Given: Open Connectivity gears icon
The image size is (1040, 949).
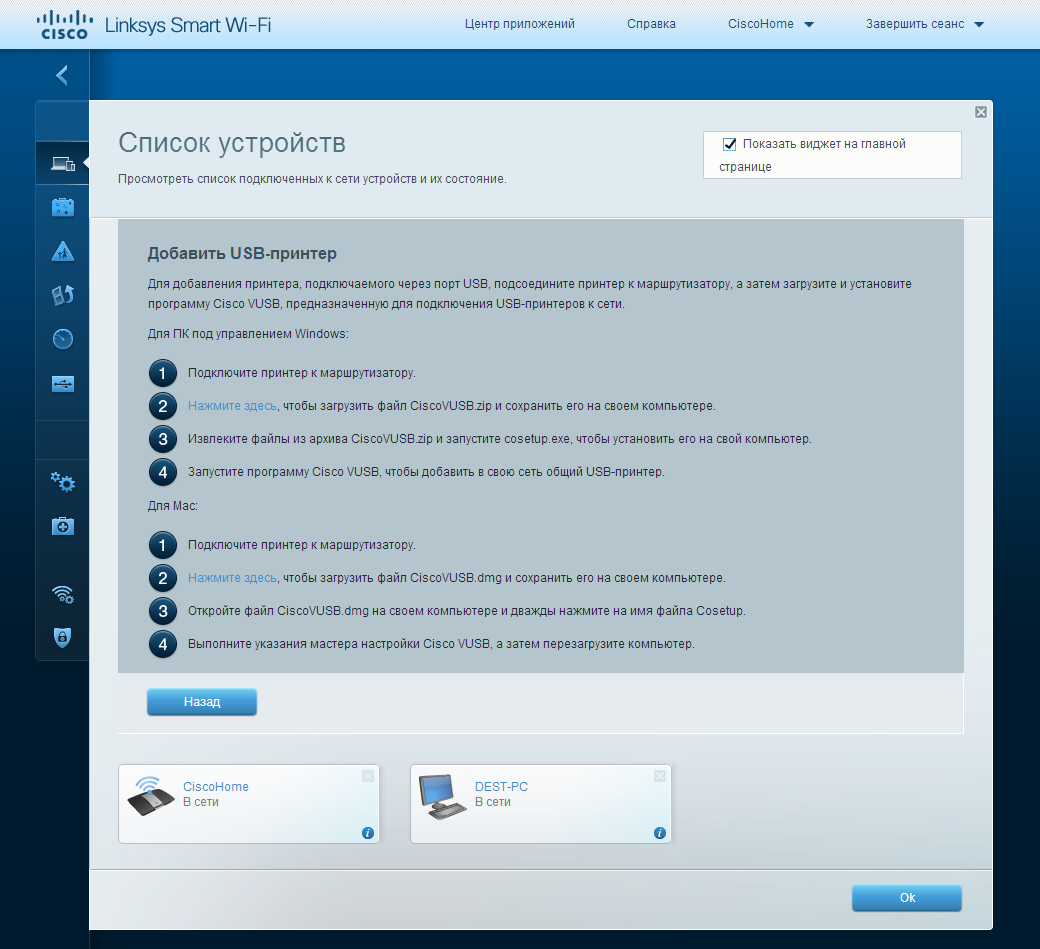Looking at the screenshot, I should [x=63, y=482].
